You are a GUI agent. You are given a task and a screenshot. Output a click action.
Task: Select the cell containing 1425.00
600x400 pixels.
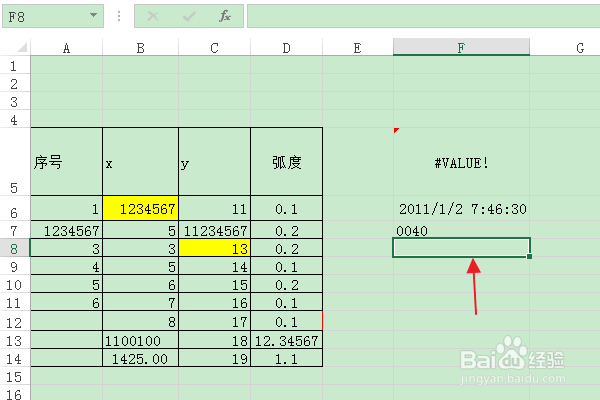(x=140, y=358)
